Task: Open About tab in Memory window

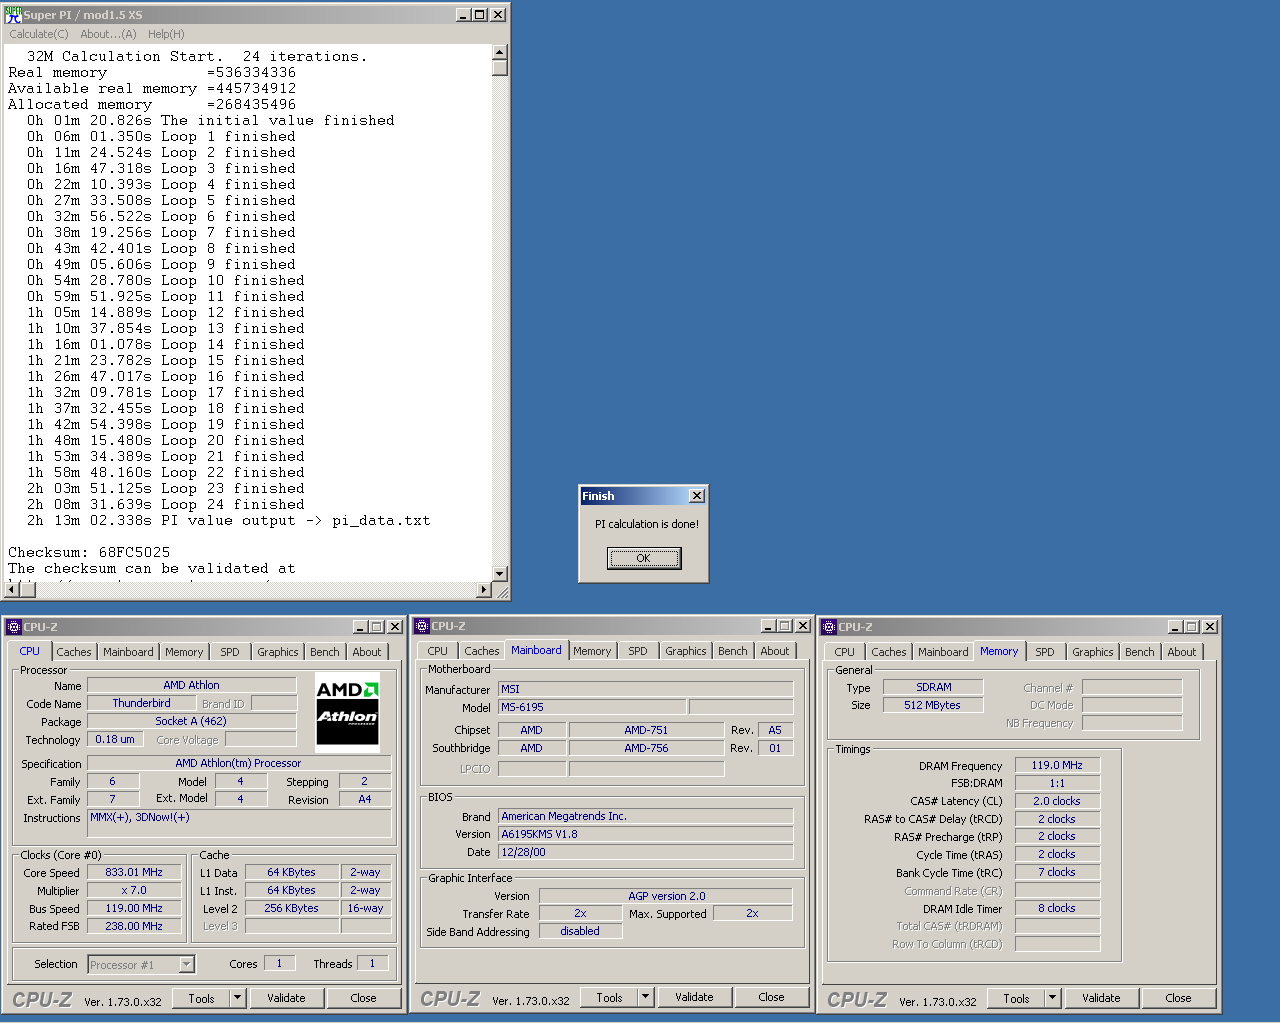Action: (x=1182, y=652)
